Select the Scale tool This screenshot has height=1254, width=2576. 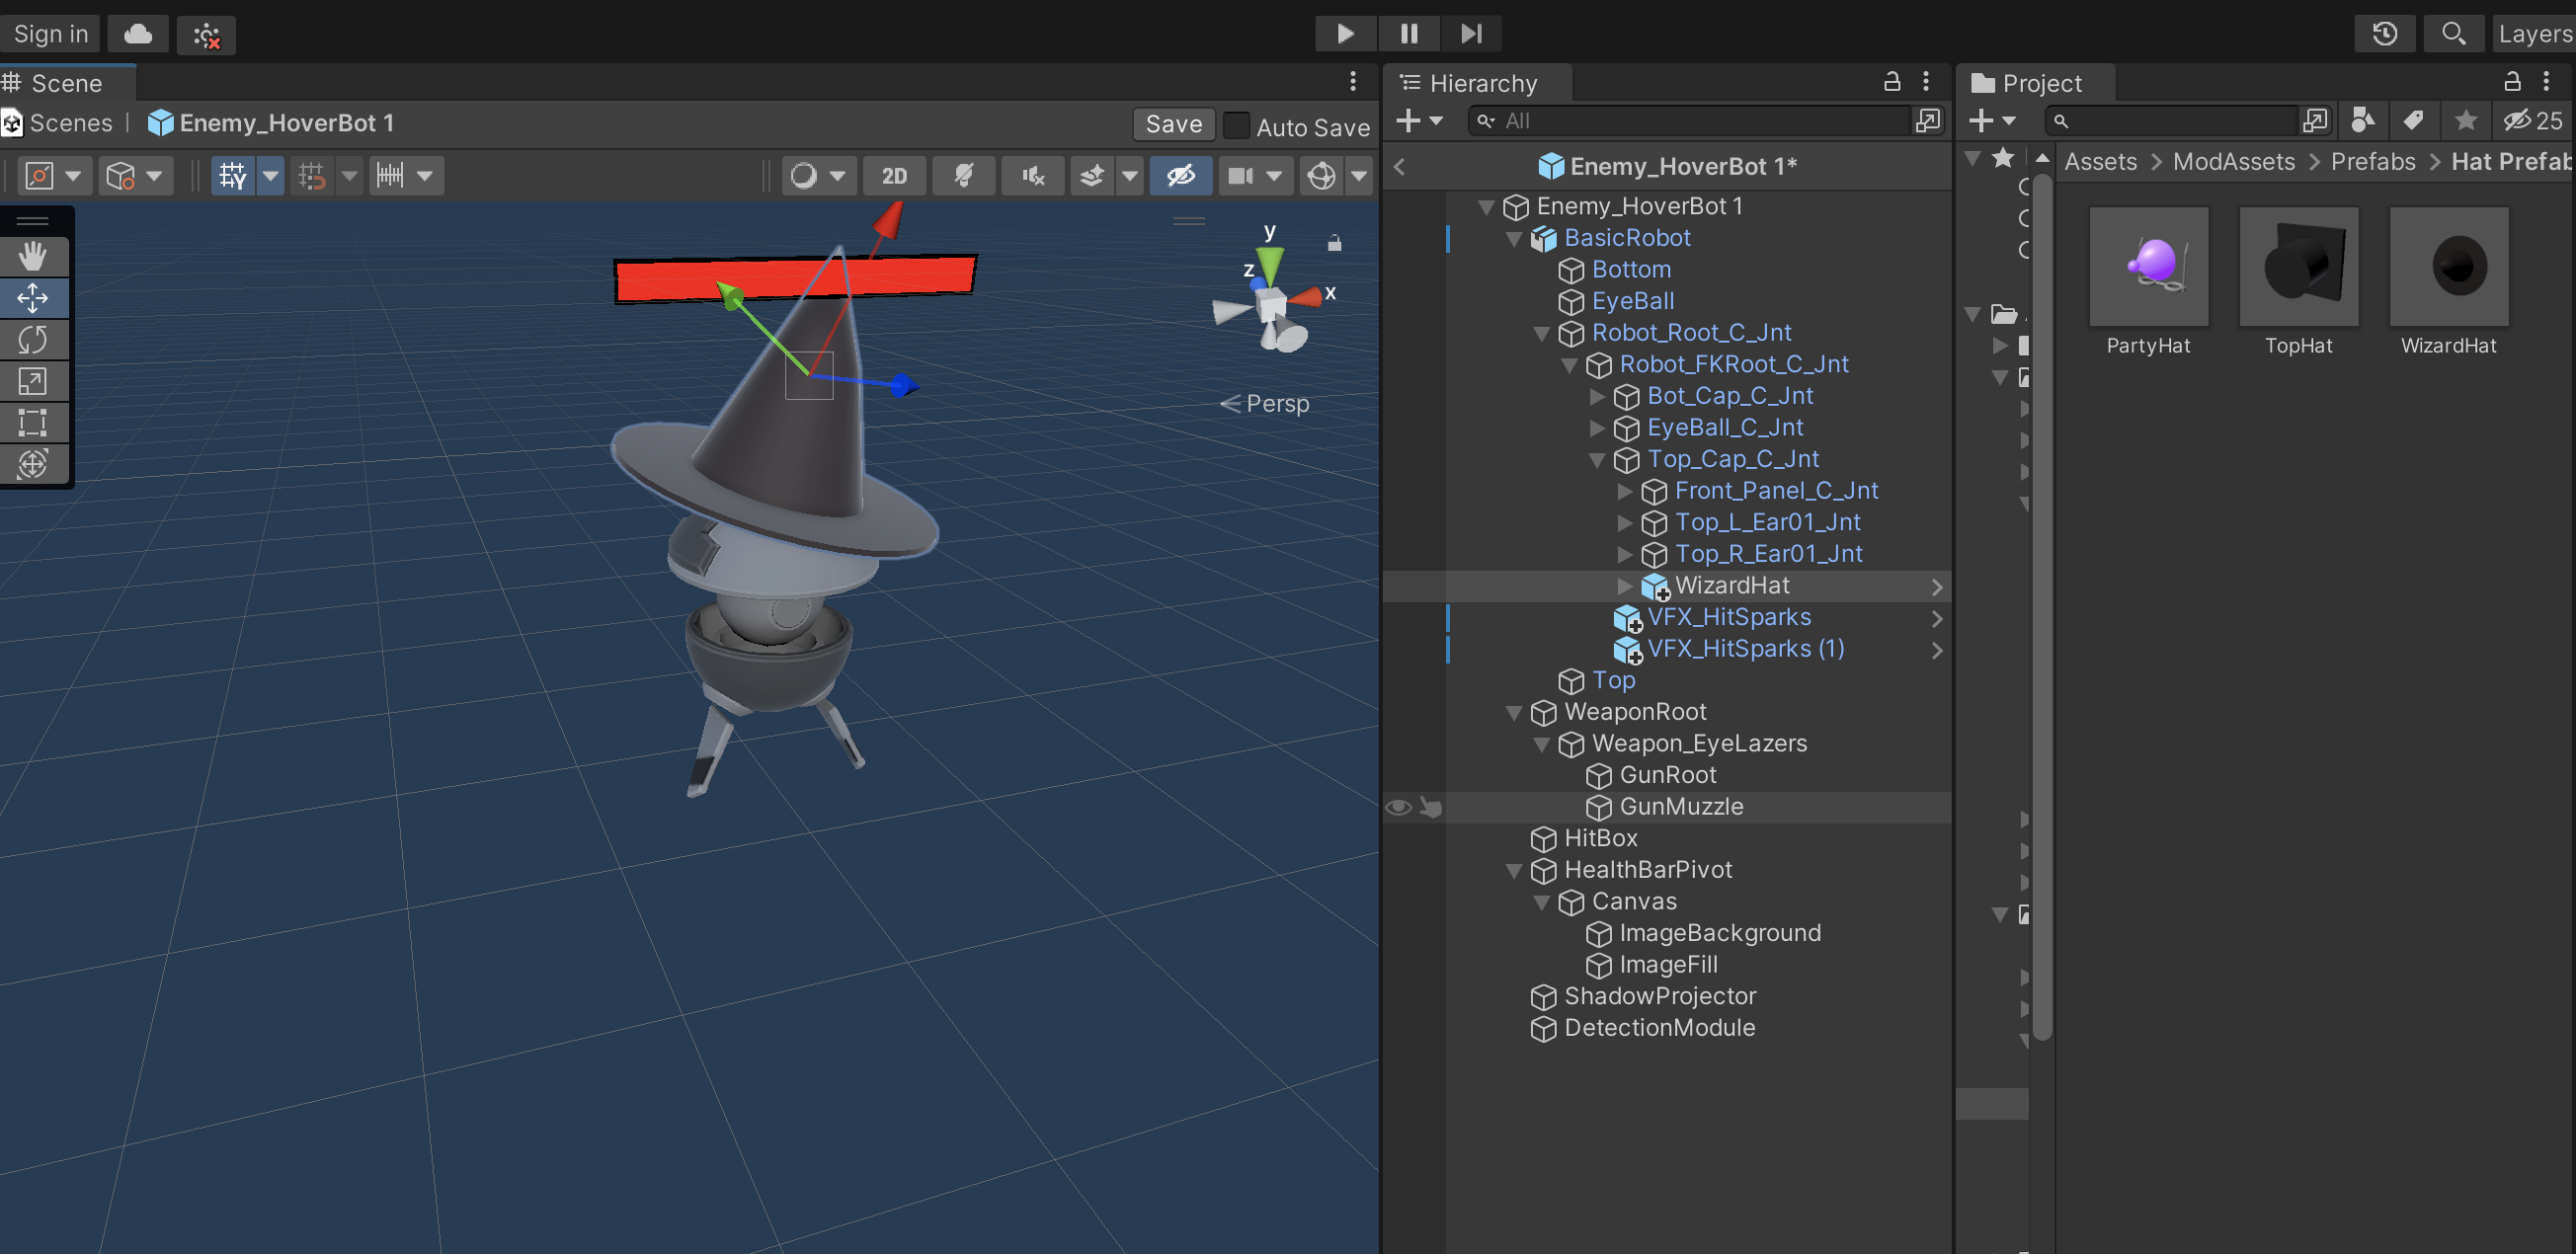coord(32,381)
